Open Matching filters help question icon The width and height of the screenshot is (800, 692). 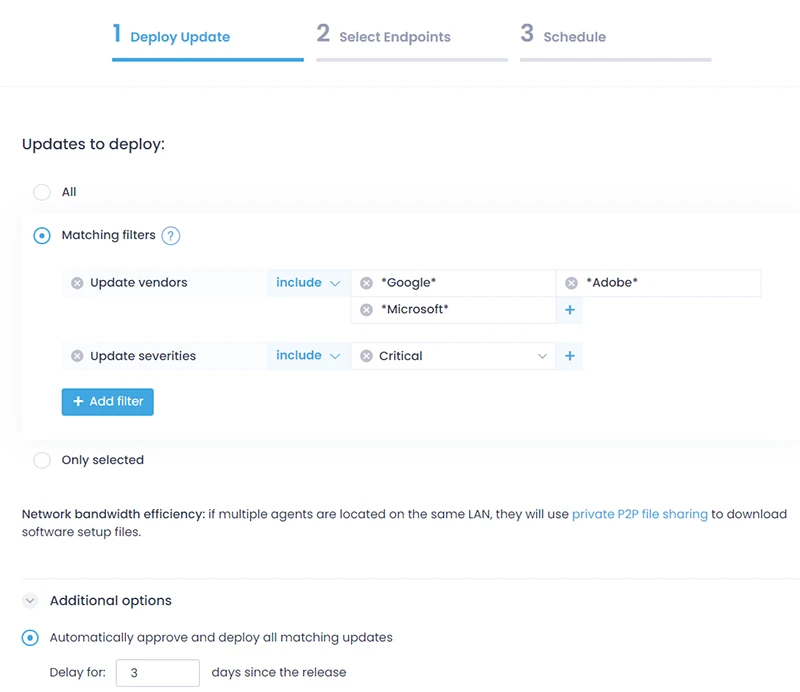click(171, 236)
